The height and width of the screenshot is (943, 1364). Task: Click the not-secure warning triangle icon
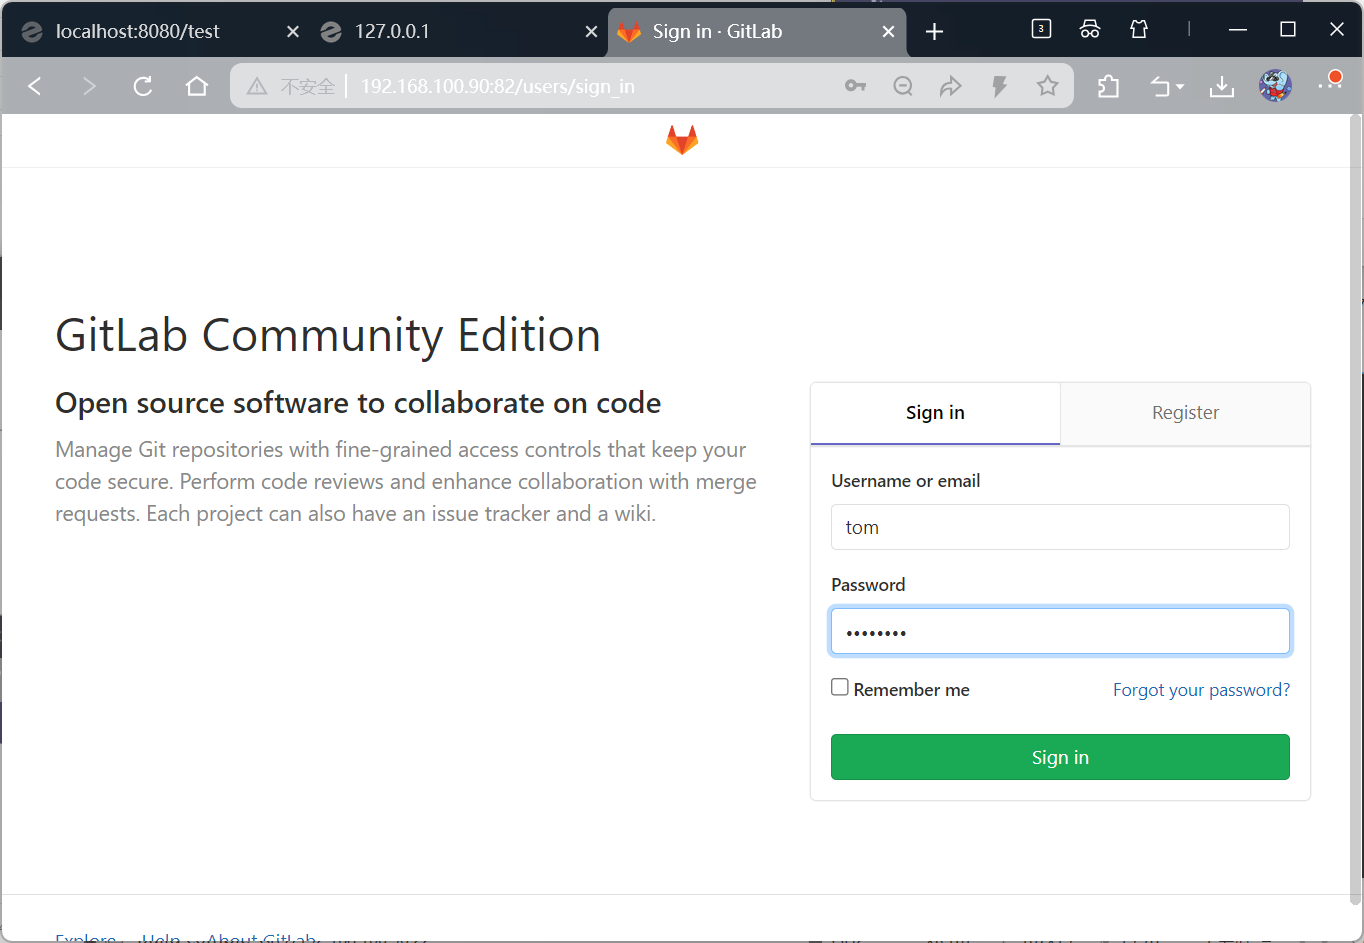point(257,87)
